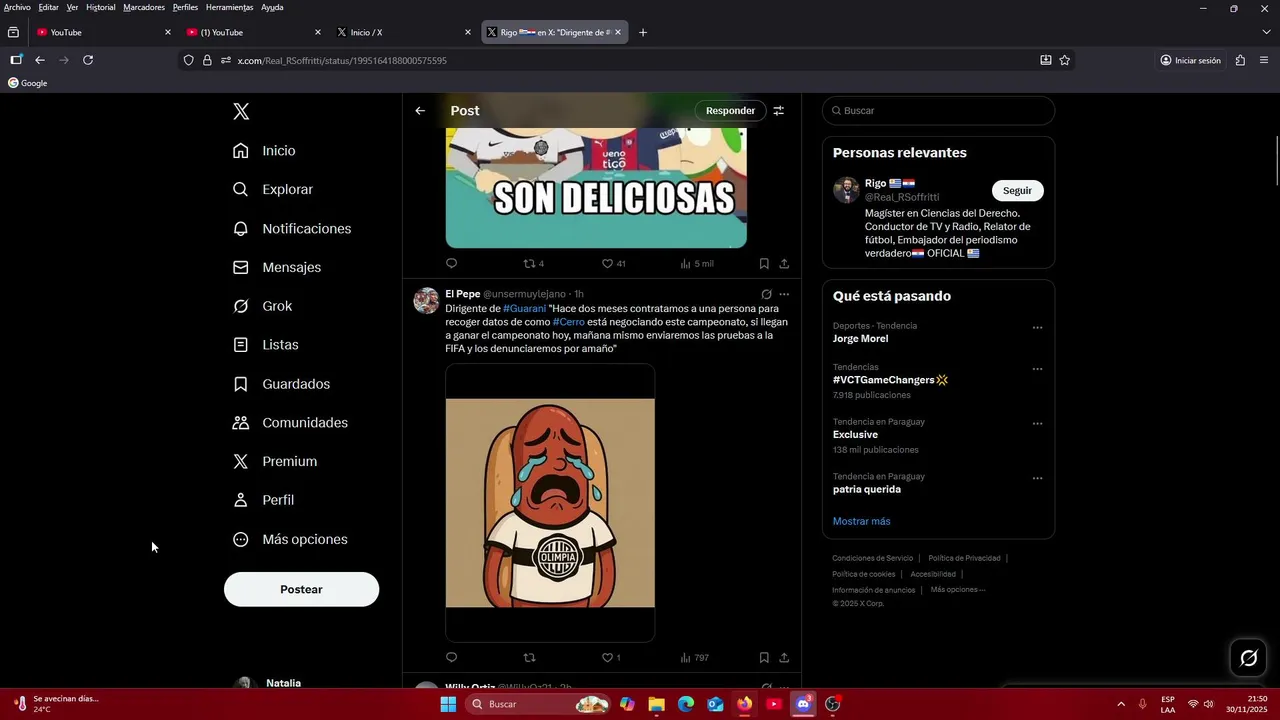
Task: Bookmark the SON DELICIOSAS post
Action: (x=764, y=264)
